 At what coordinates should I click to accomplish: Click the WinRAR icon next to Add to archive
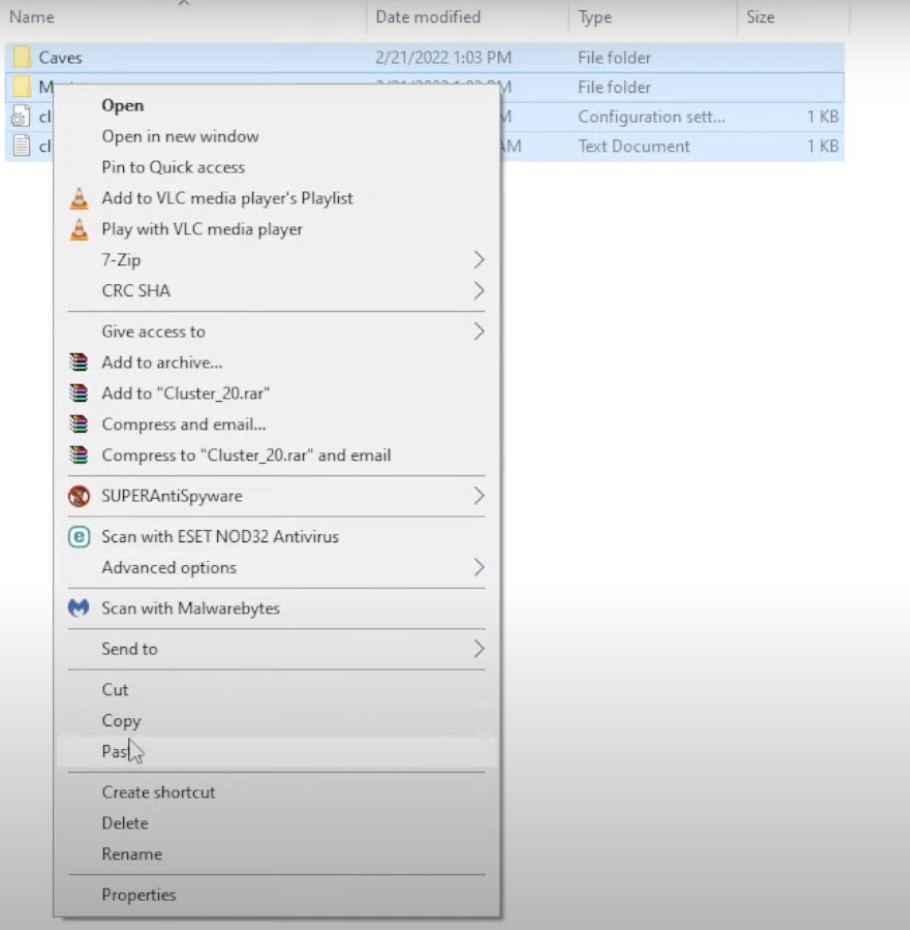pos(79,363)
